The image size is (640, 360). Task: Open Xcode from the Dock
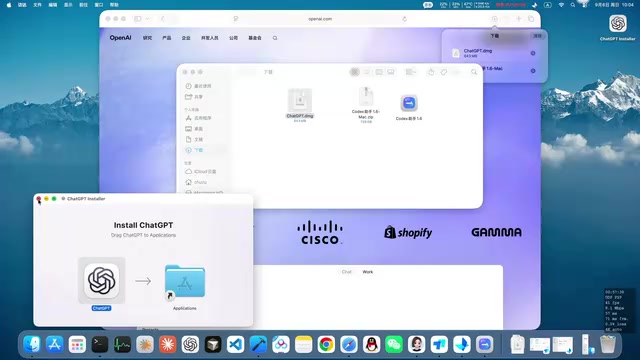tap(258, 344)
